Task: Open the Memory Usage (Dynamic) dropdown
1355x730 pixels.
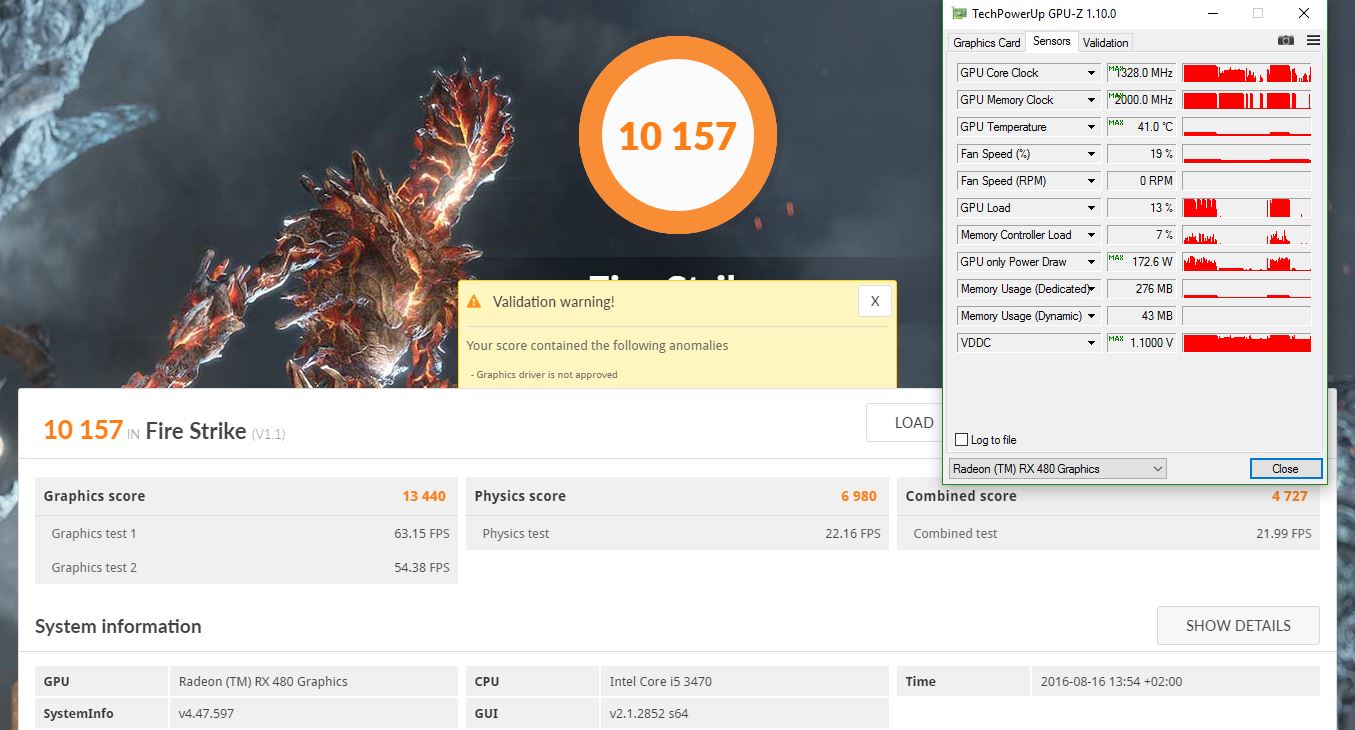Action: (x=1092, y=316)
